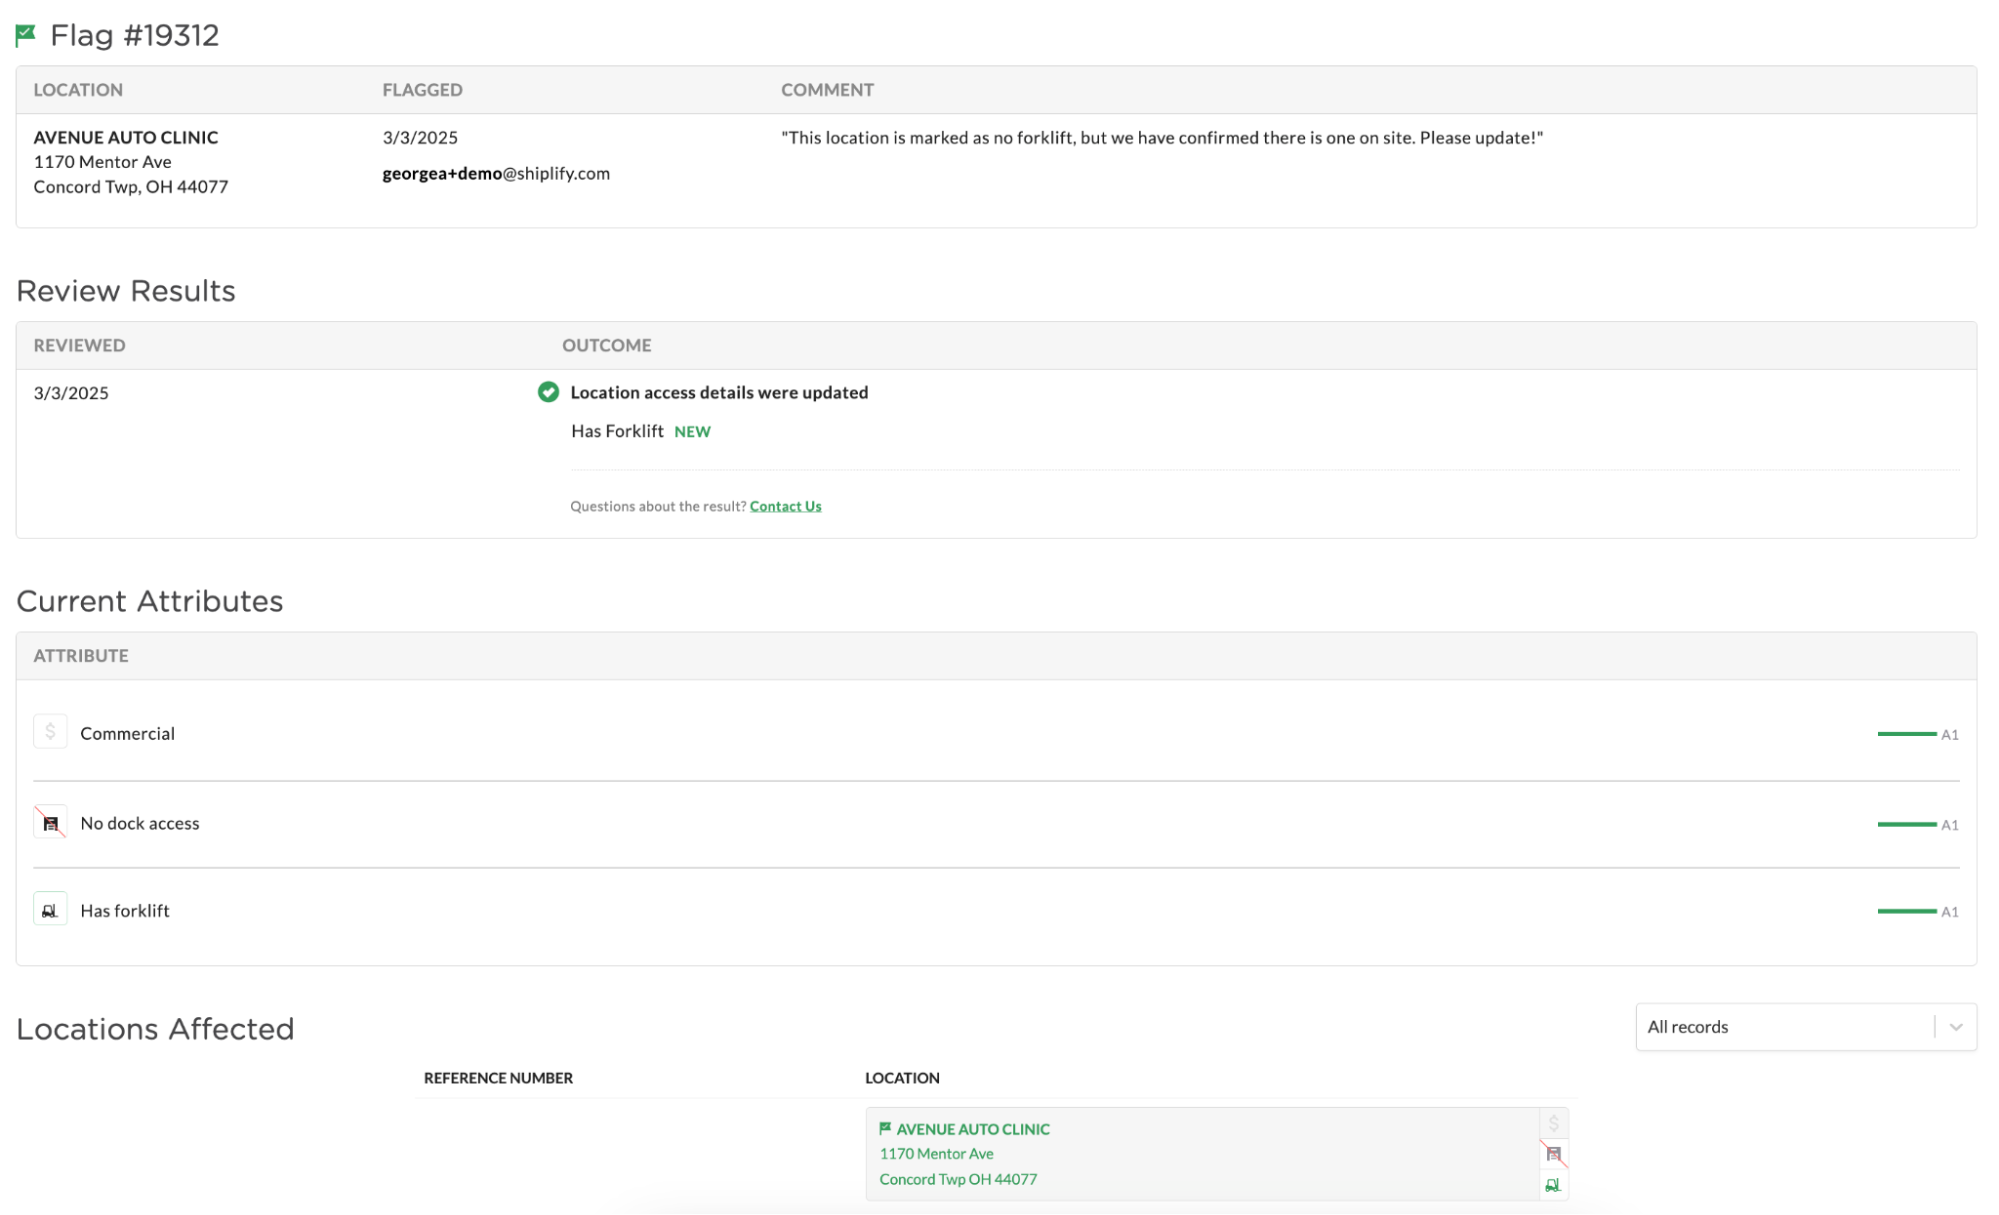Click the Commercial dollar sign attribute icon
The image size is (1999, 1215).
click(x=50, y=732)
